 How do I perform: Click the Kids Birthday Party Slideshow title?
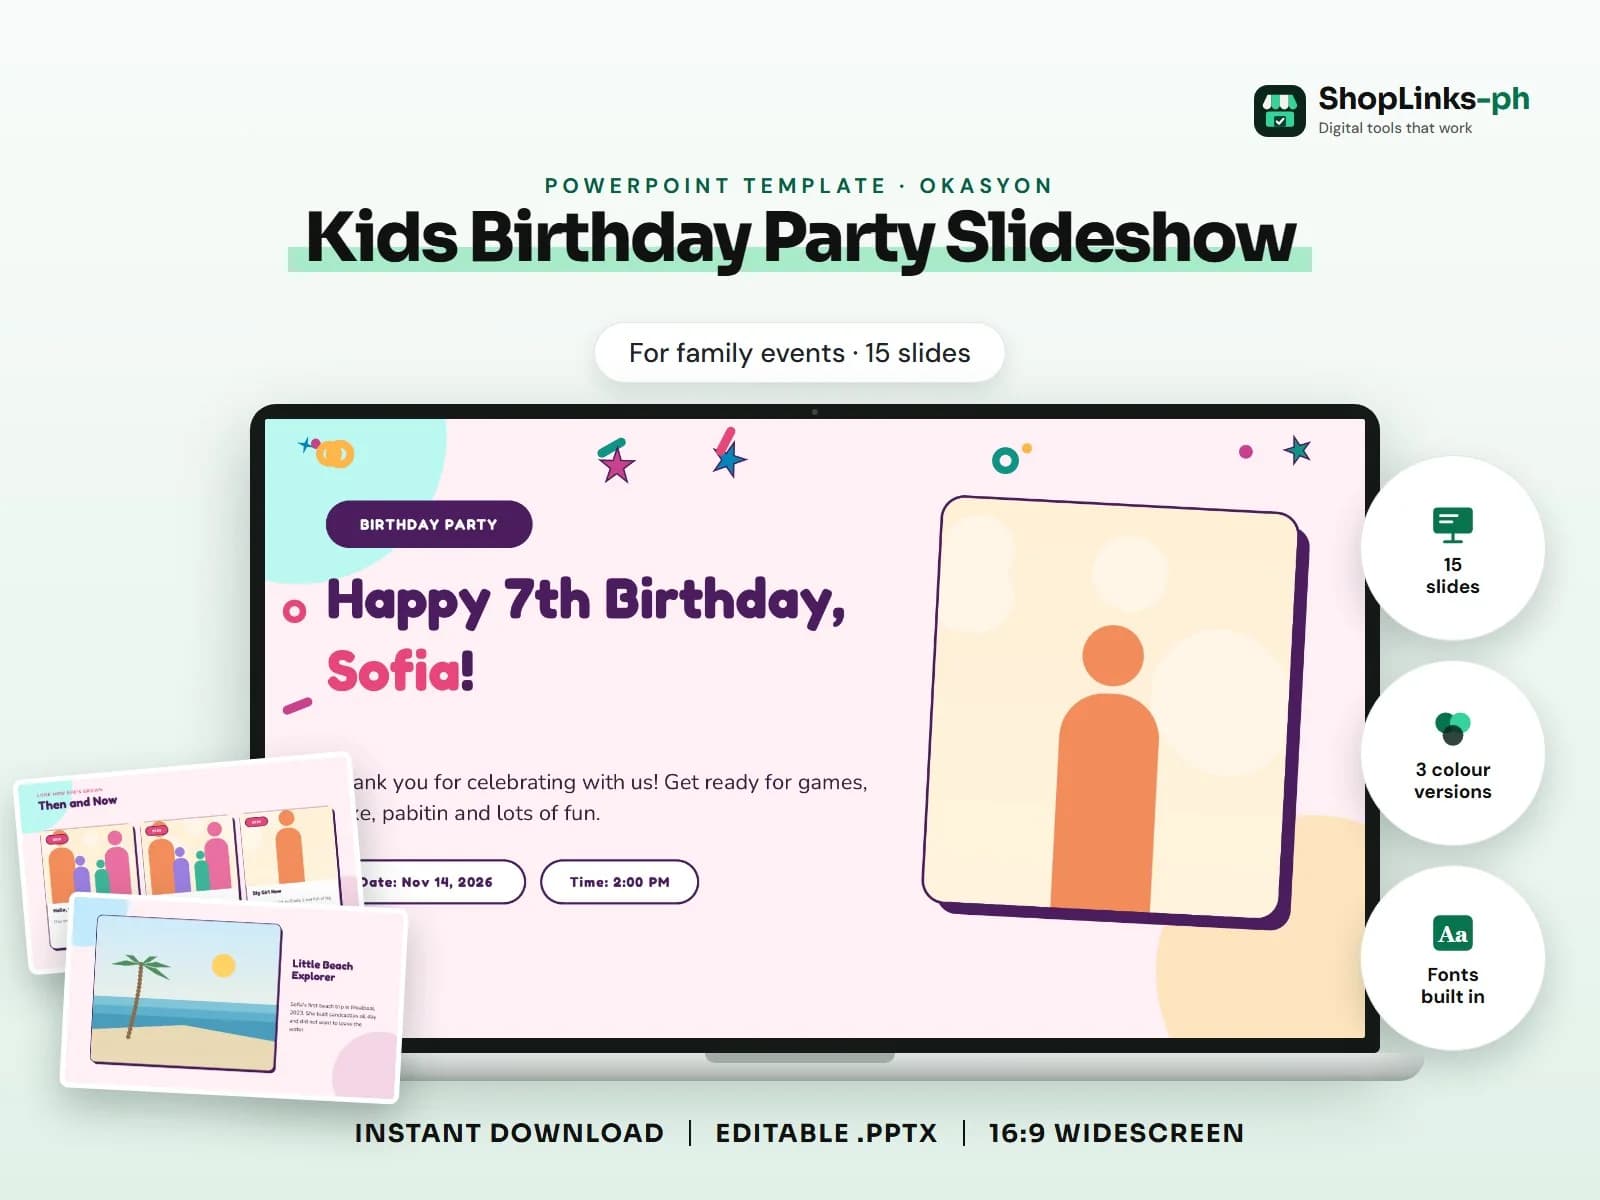coord(800,238)
